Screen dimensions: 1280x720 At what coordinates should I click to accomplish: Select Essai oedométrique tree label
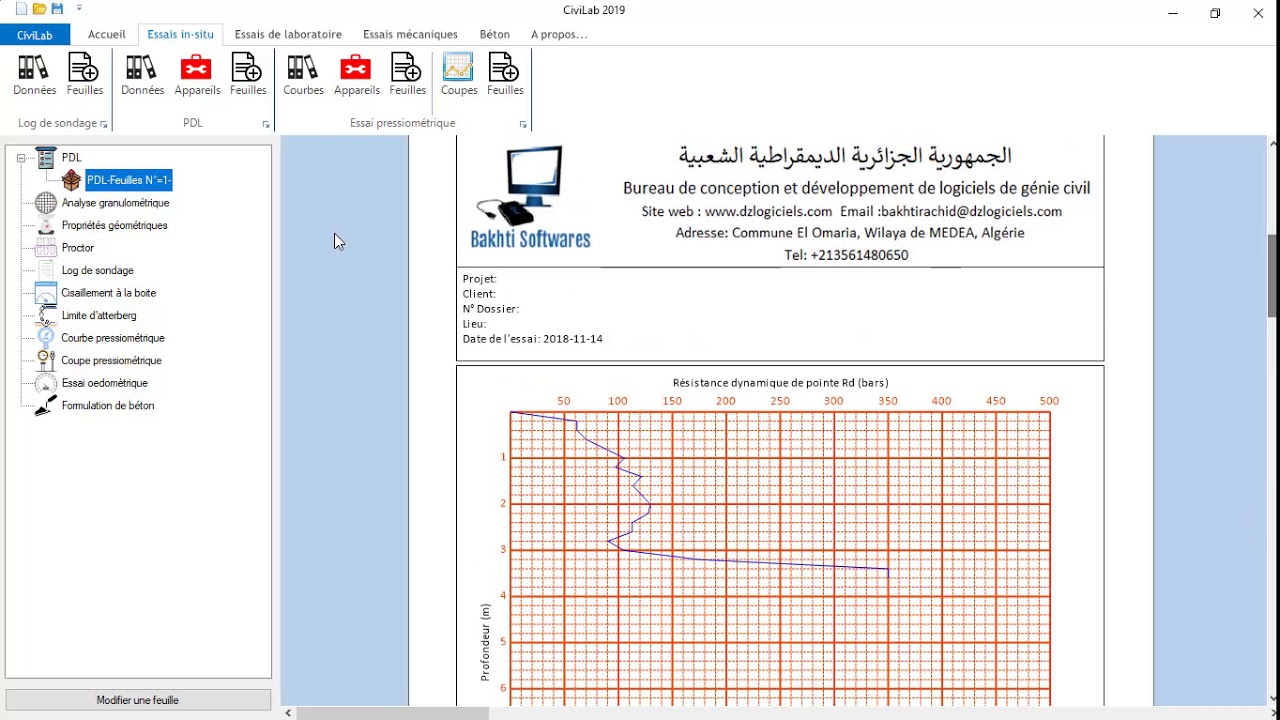(x=104, y=383)
